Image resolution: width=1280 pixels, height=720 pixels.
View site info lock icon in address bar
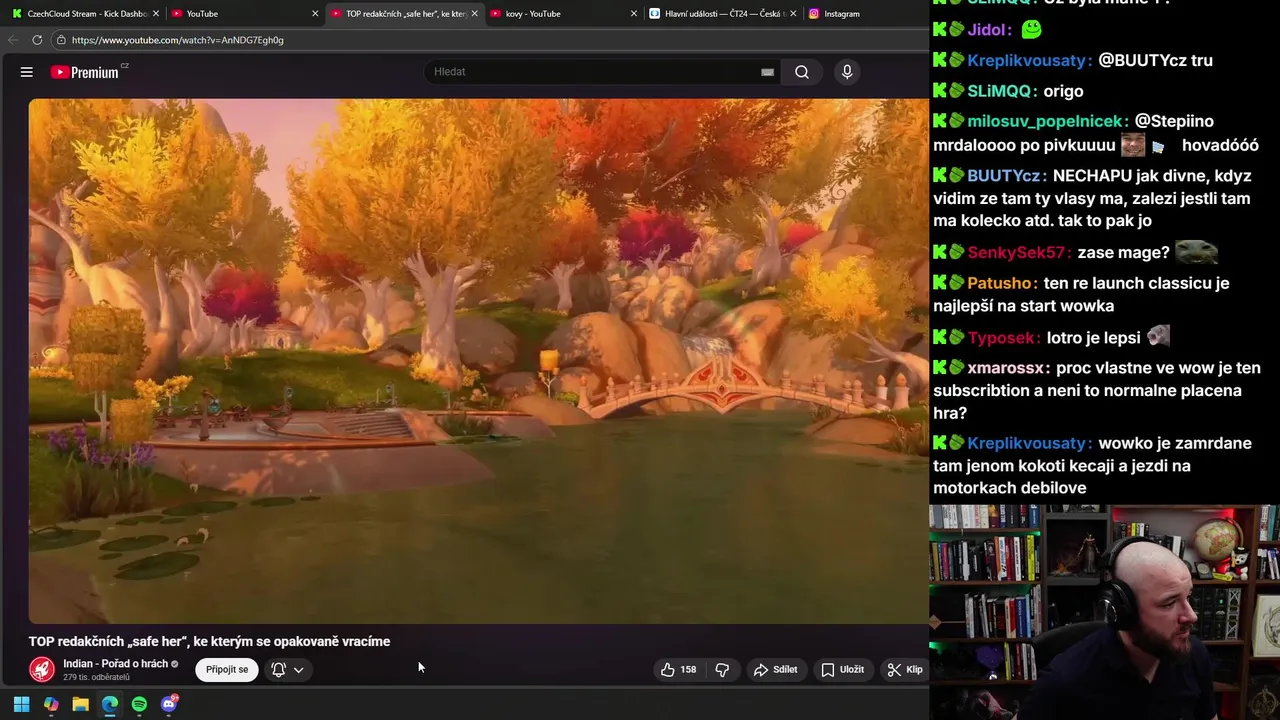(61, 40)
